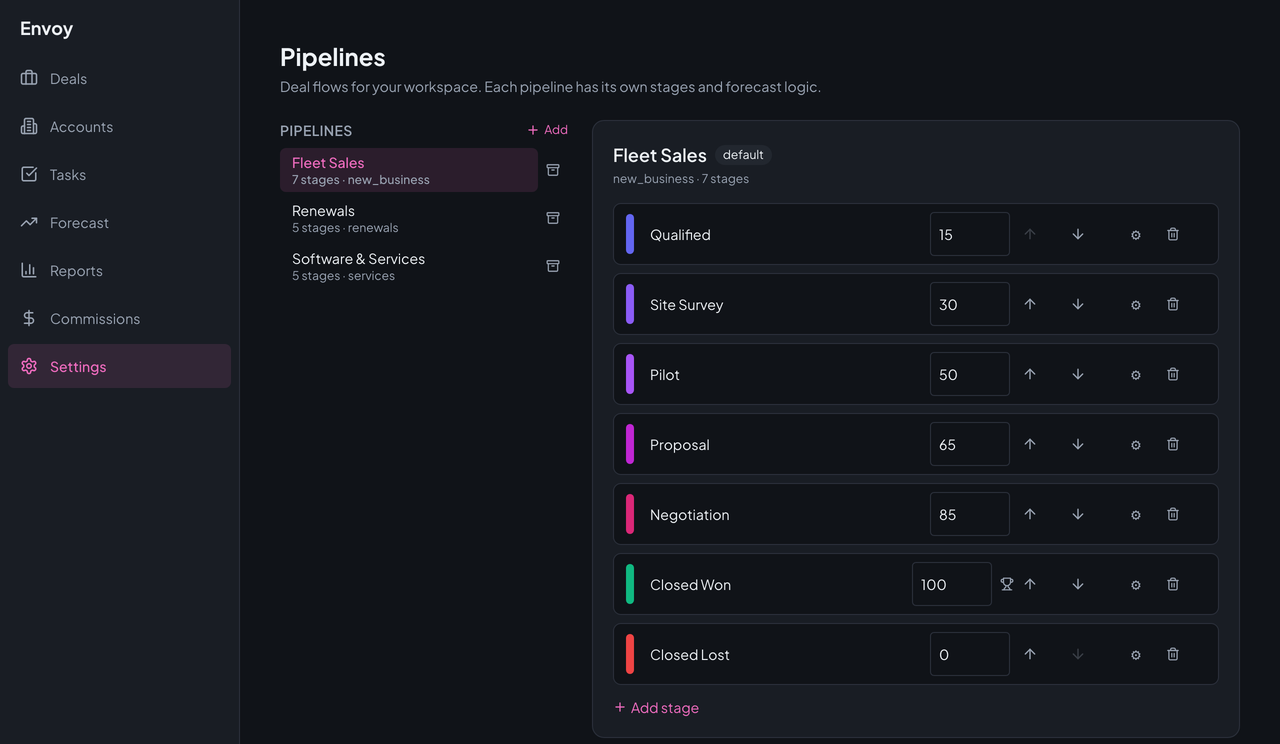
Task: Navigate to Forecast
Action: (119, 222)
